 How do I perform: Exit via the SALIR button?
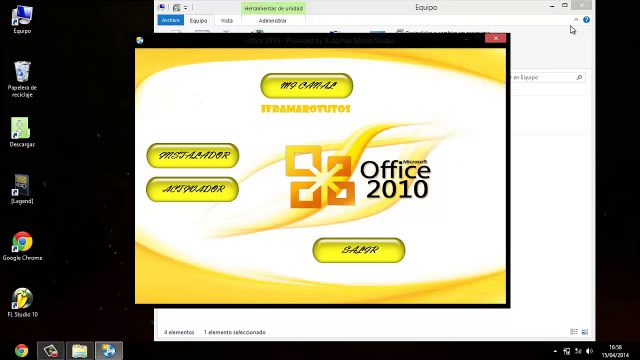(x=359, y=250)
